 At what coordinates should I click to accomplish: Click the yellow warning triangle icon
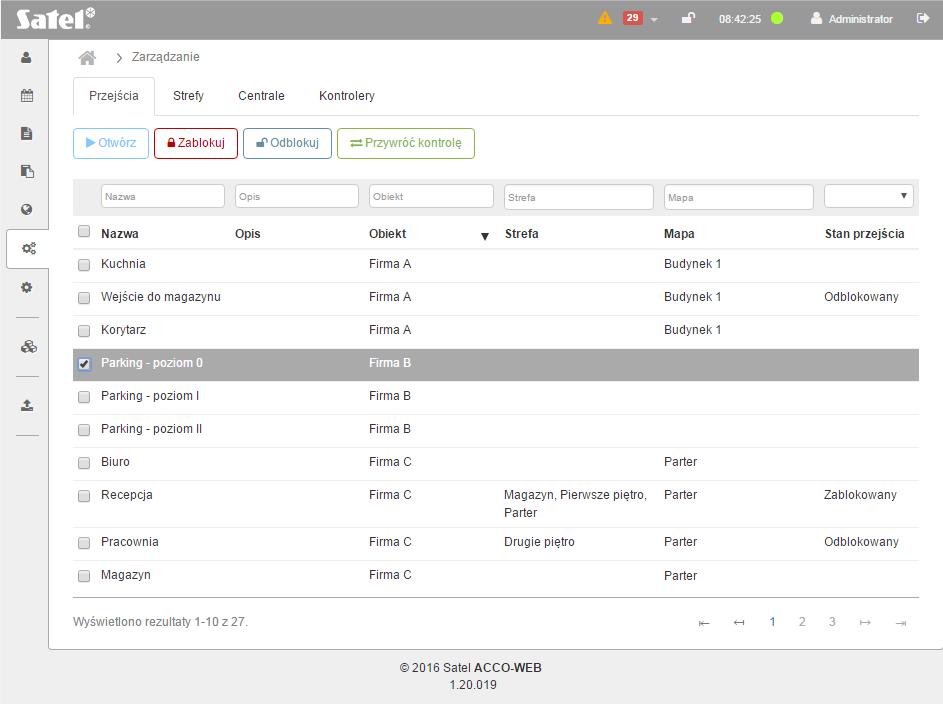coord(605,18)
